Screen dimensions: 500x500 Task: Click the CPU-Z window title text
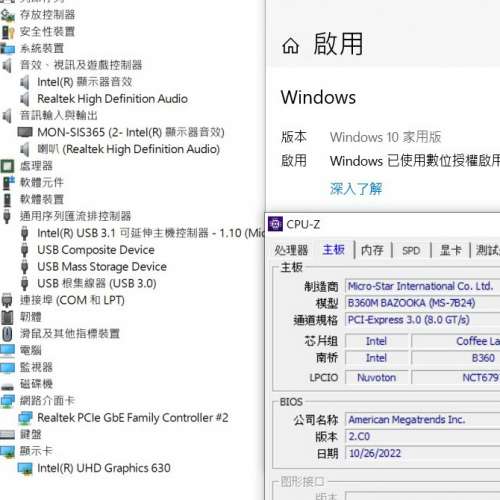click(x=303, y=224)
